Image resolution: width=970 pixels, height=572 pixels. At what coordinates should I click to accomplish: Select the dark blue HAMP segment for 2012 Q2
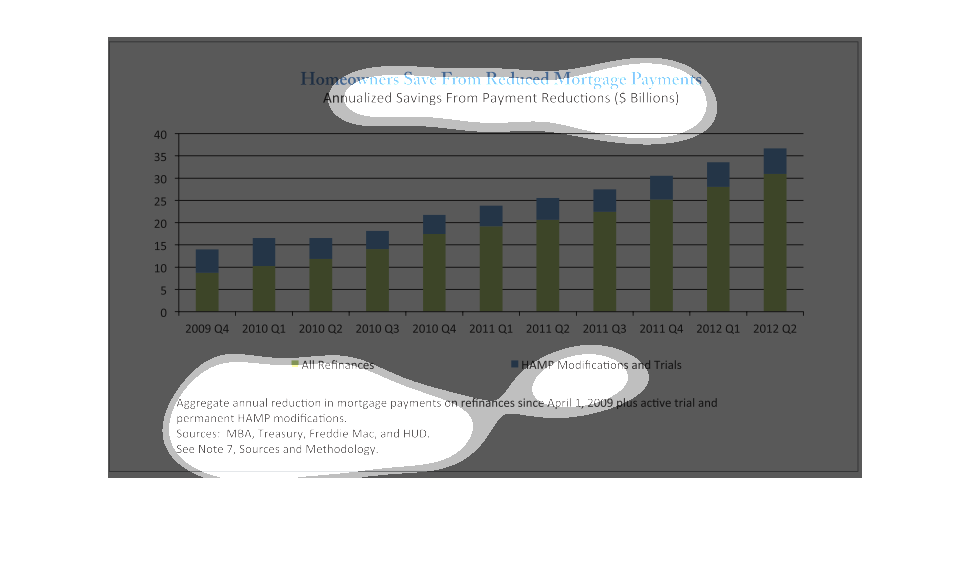click(x=775, y=161)
